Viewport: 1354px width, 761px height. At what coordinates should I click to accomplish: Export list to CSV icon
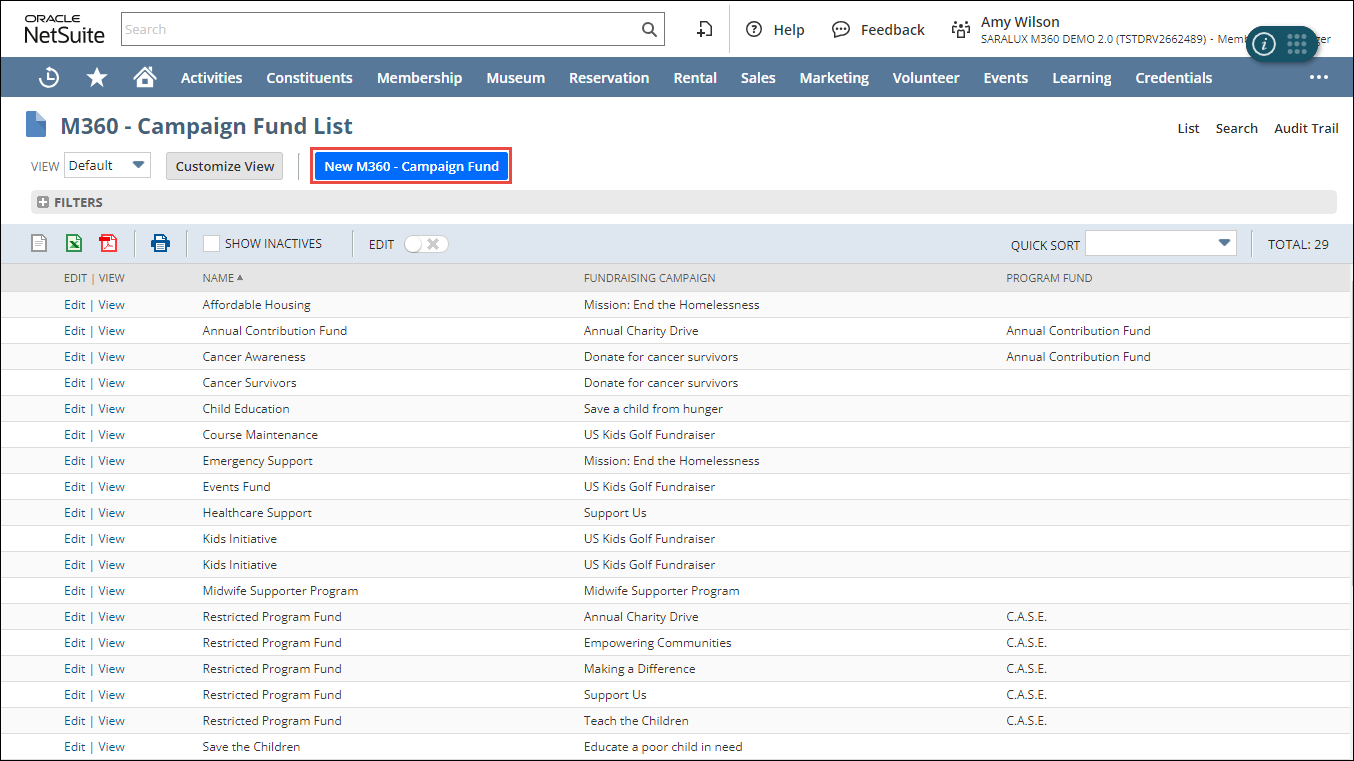39,243
